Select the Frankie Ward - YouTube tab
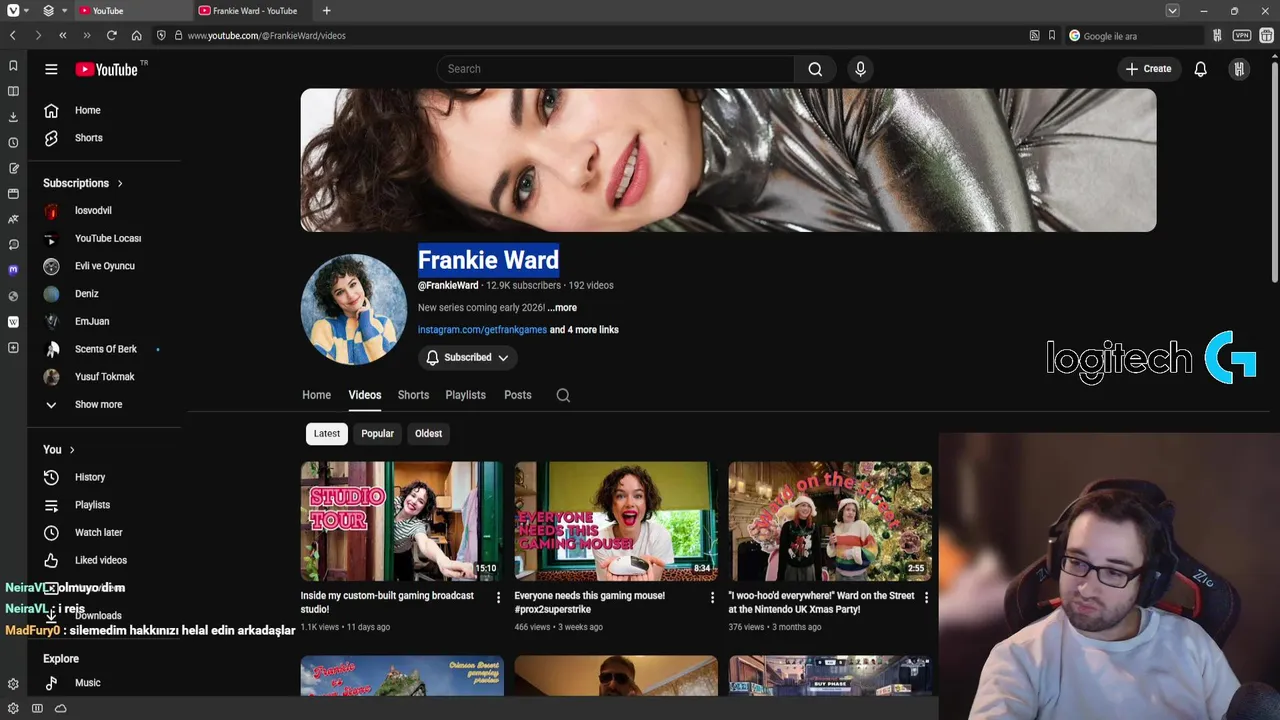 click(x=252, y=11)
